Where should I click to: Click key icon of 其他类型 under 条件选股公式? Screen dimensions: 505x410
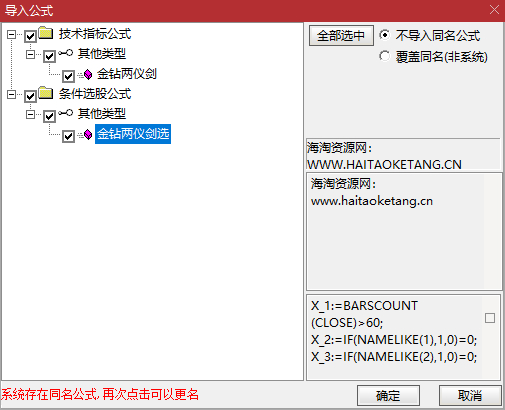pos(65,113)
